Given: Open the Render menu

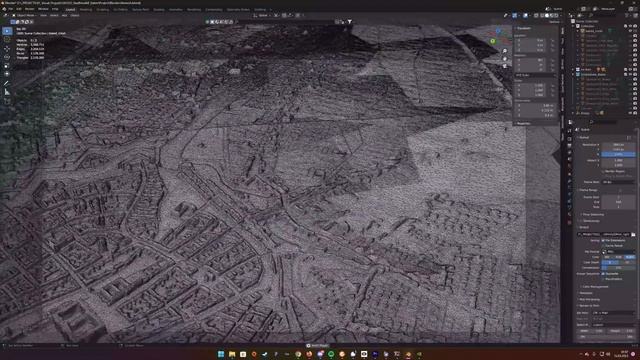Looking at the screenshot, I should click(30, 9).
